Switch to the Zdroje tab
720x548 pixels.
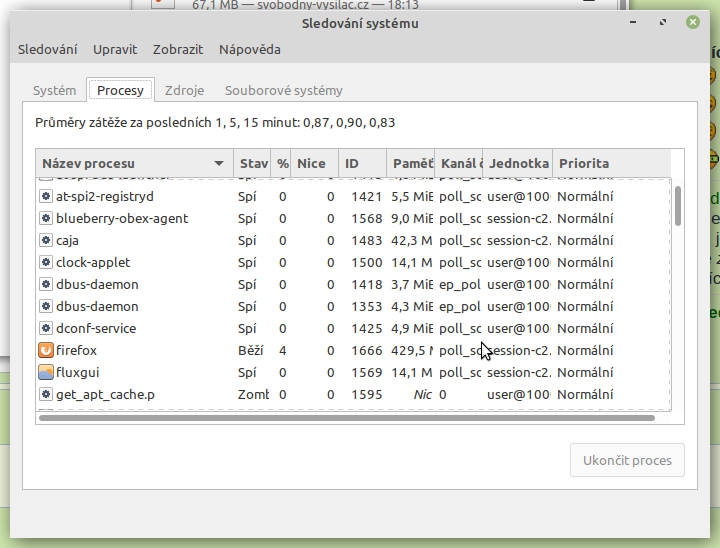point(184,90)
